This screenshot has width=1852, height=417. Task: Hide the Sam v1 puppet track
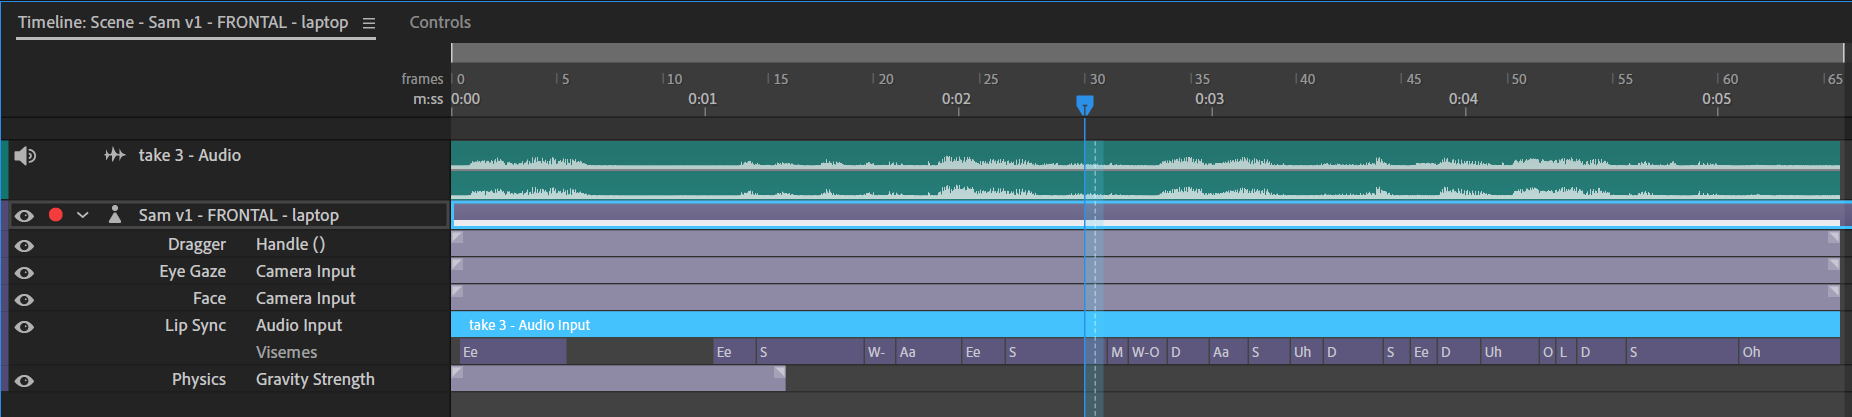pyautogui.click(x=25, y=215)
